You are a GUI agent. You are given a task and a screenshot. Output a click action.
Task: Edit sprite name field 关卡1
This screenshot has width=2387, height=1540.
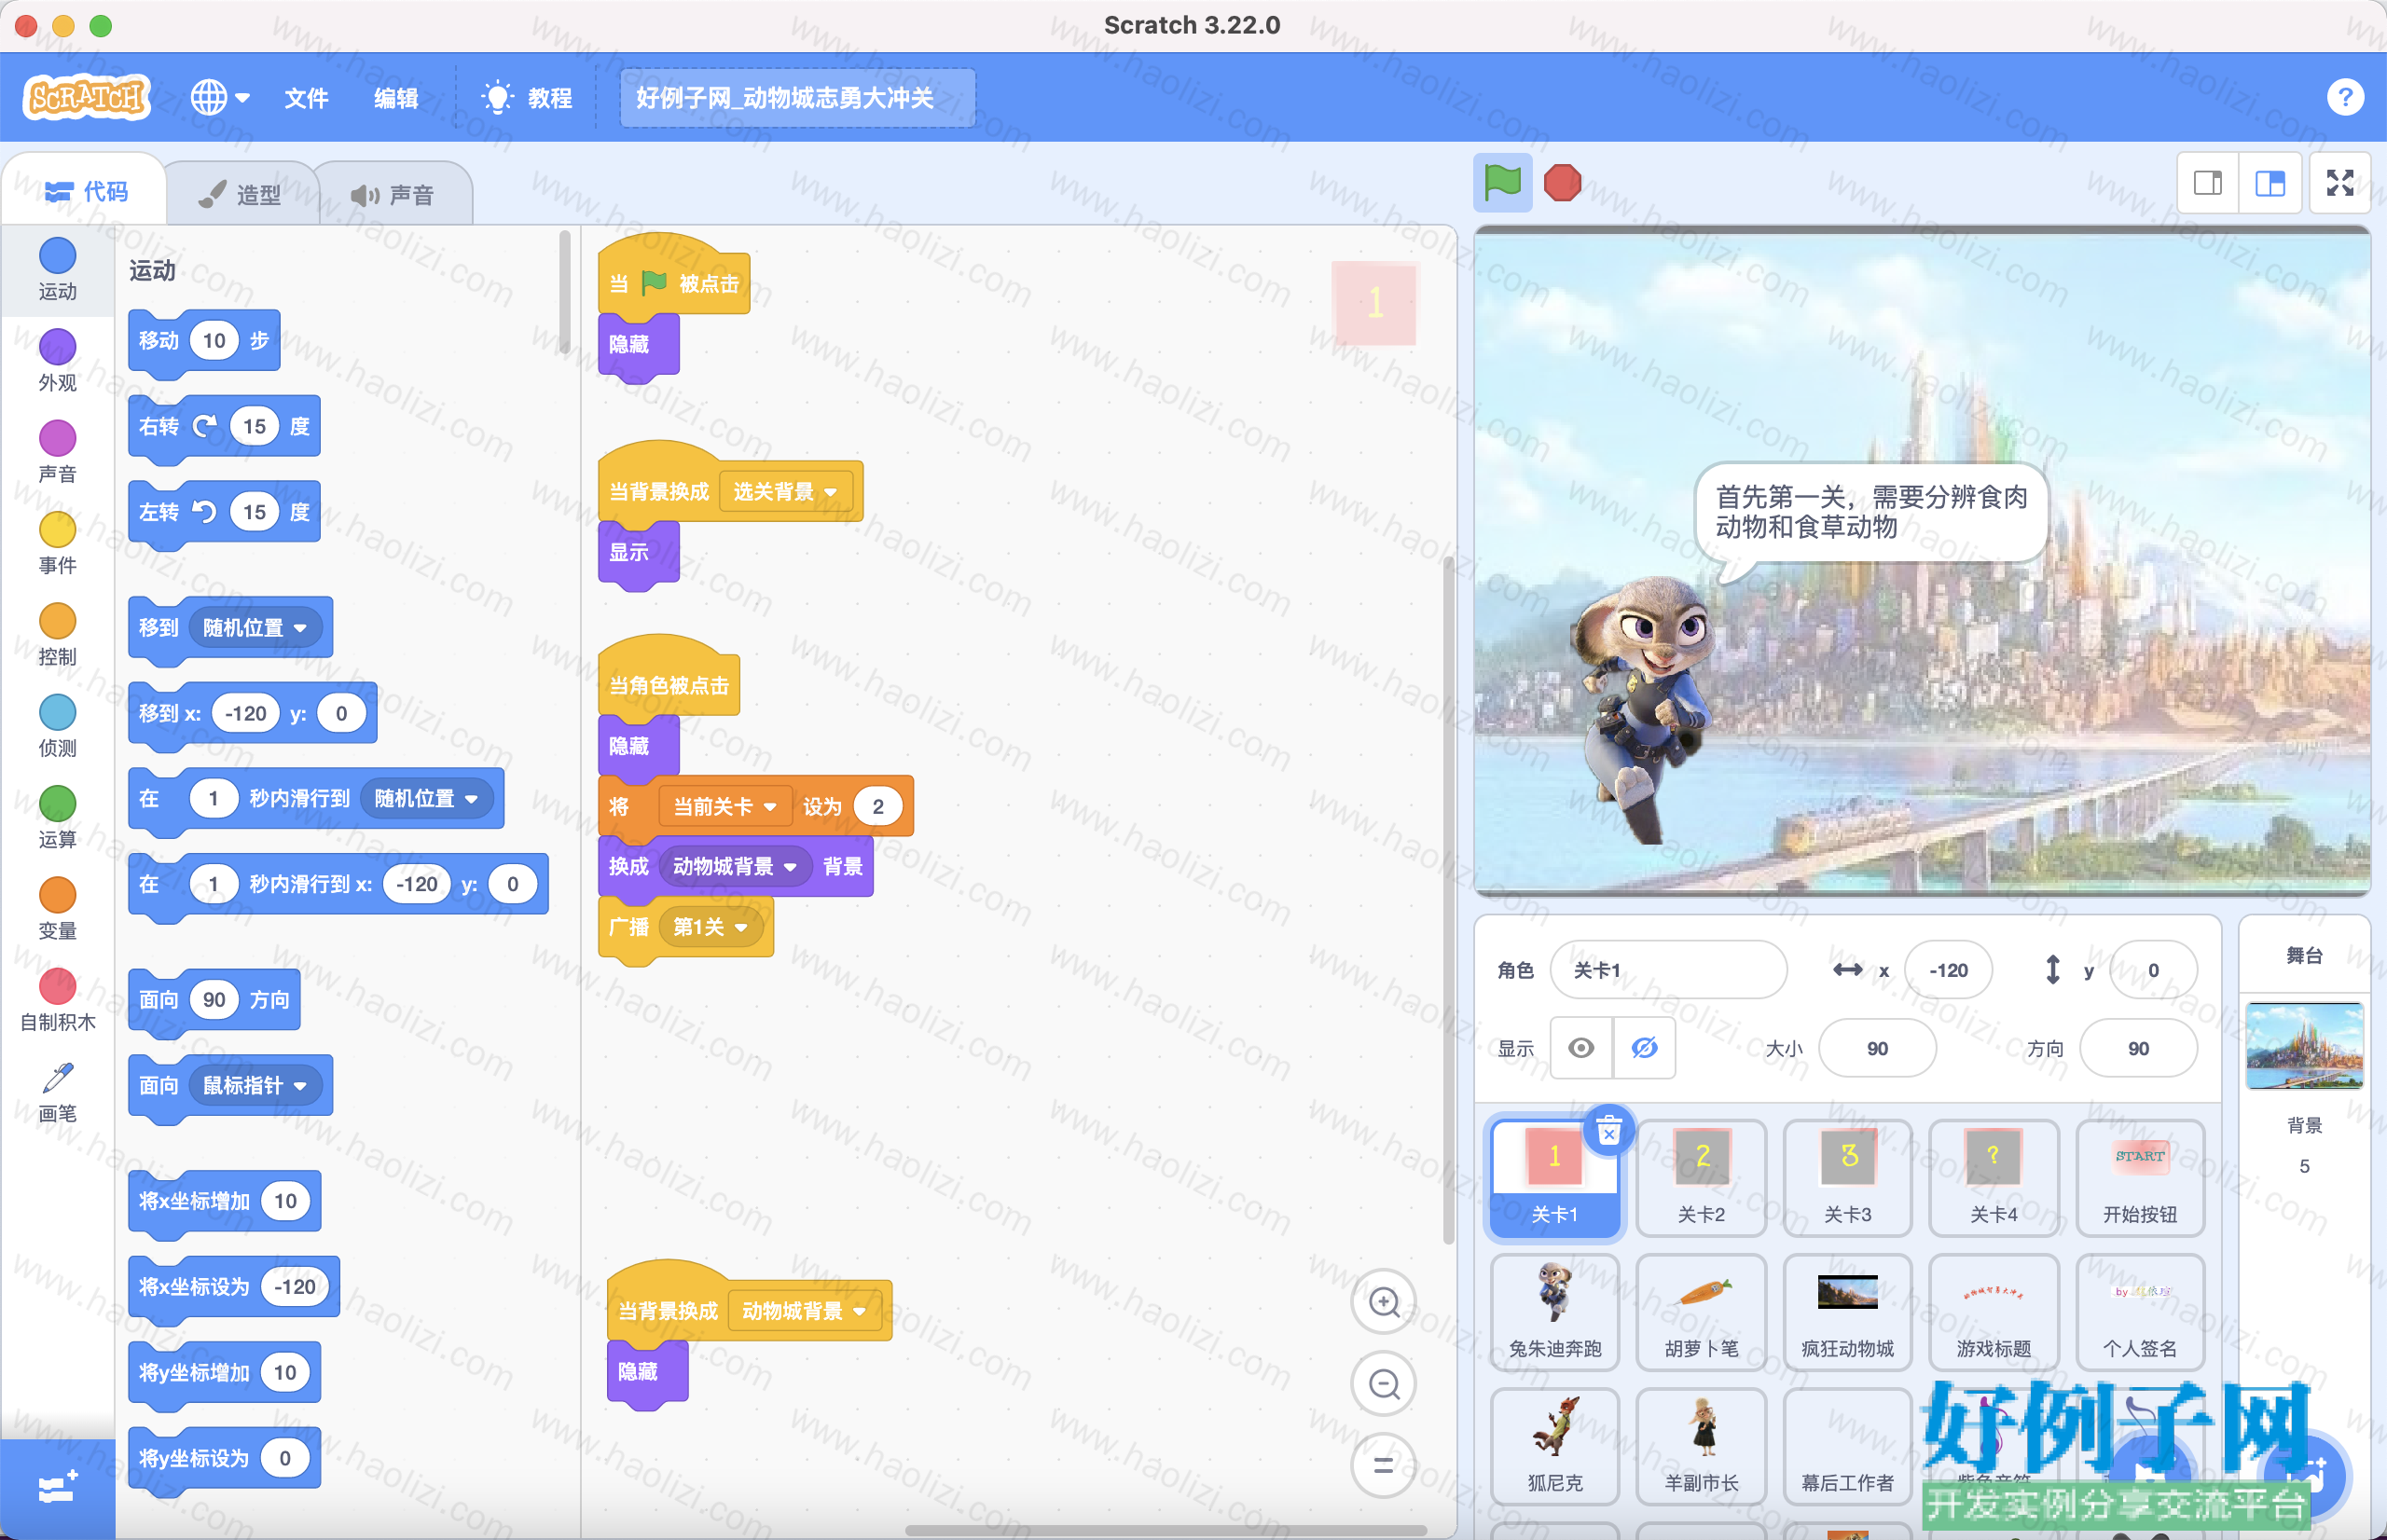click(1668, 970)
